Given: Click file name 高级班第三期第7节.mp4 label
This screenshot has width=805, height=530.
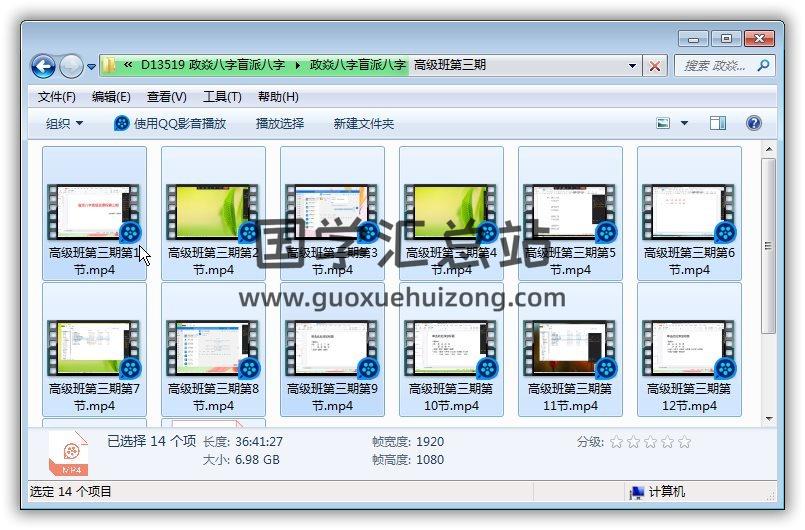Looking at the screenshot, I should click(x=94, y=397).
